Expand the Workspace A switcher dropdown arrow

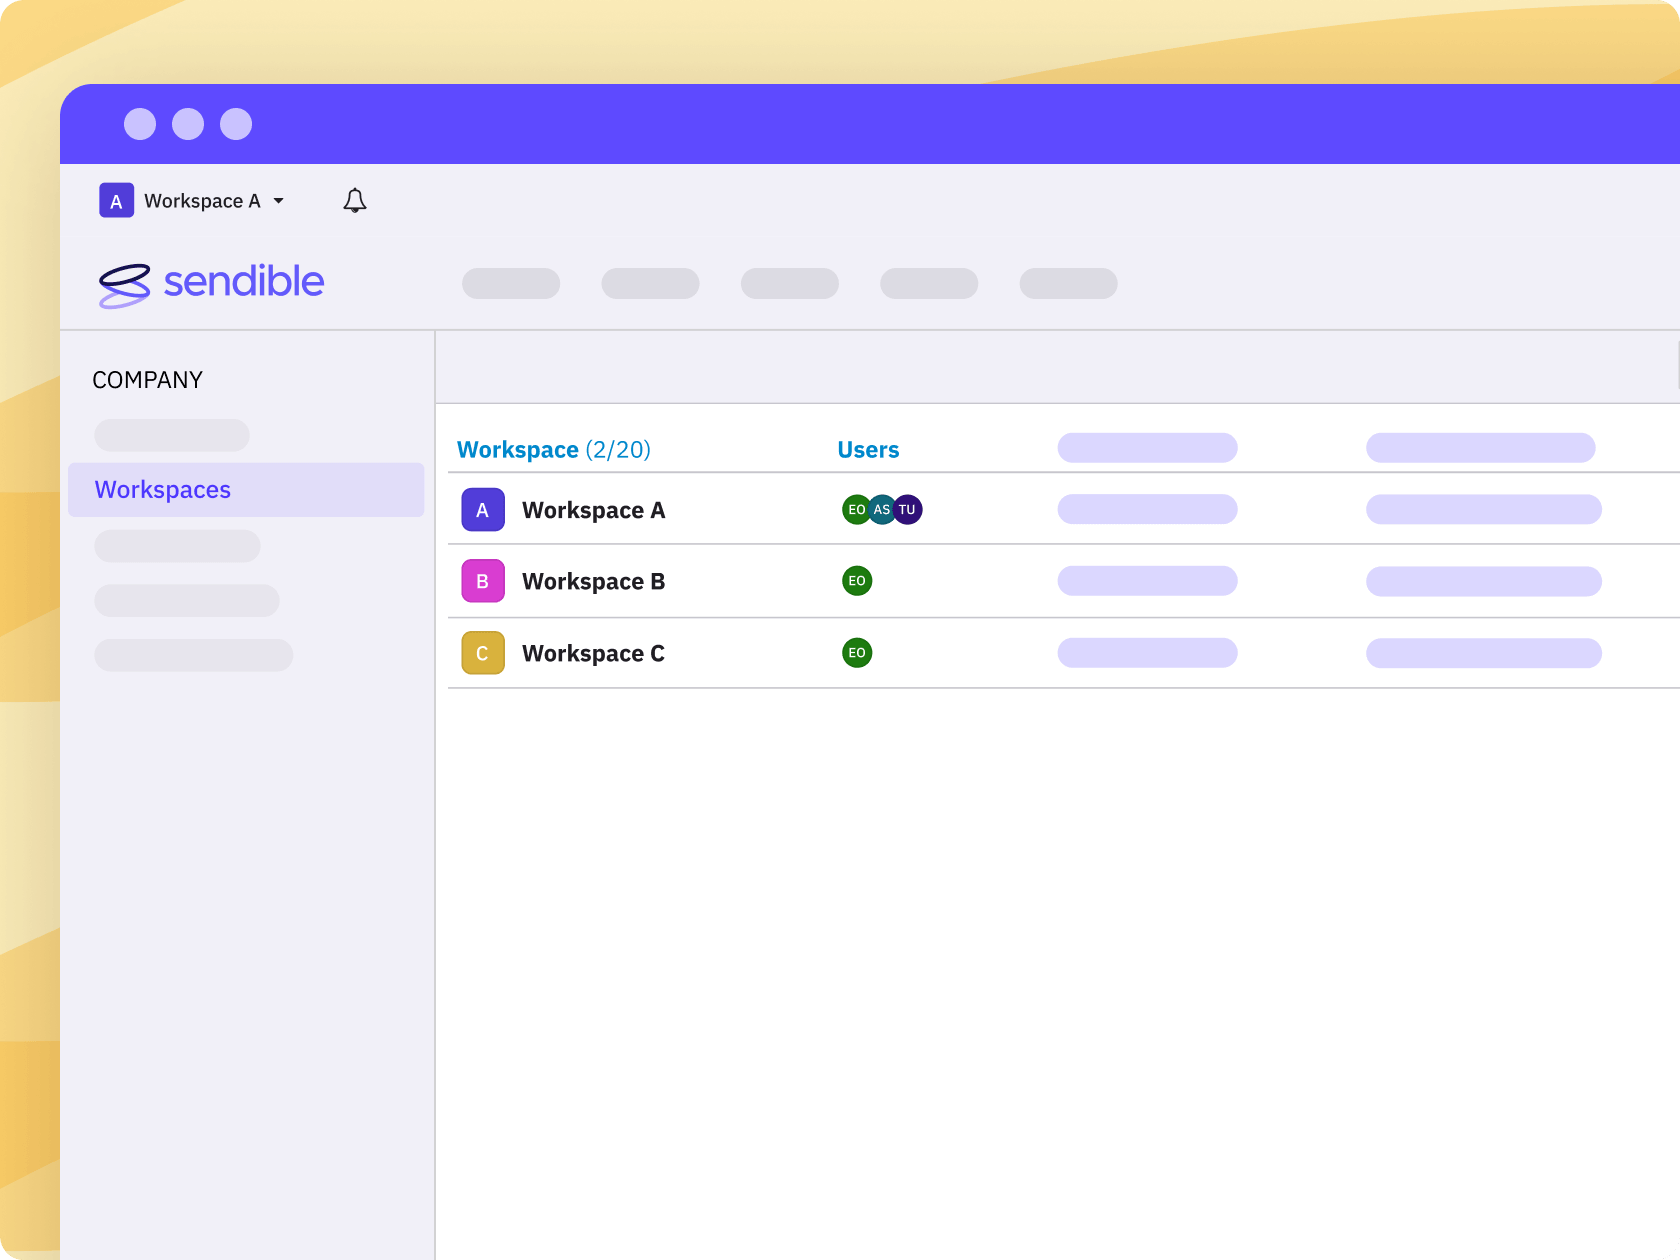click(x=279, y=201)
